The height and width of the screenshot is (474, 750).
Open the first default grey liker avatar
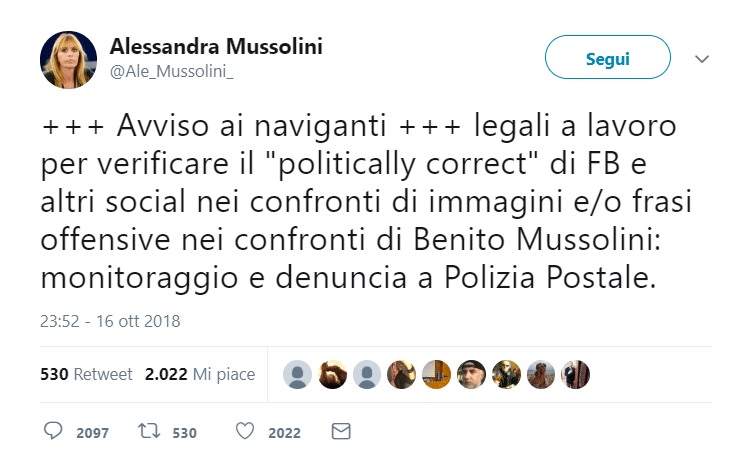(x=297, y=374)
